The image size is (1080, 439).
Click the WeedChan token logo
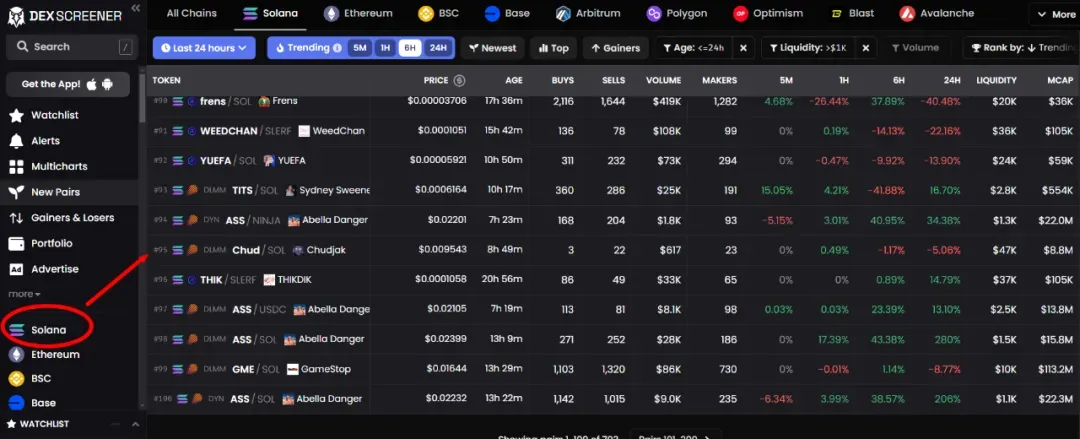[304, 131]
